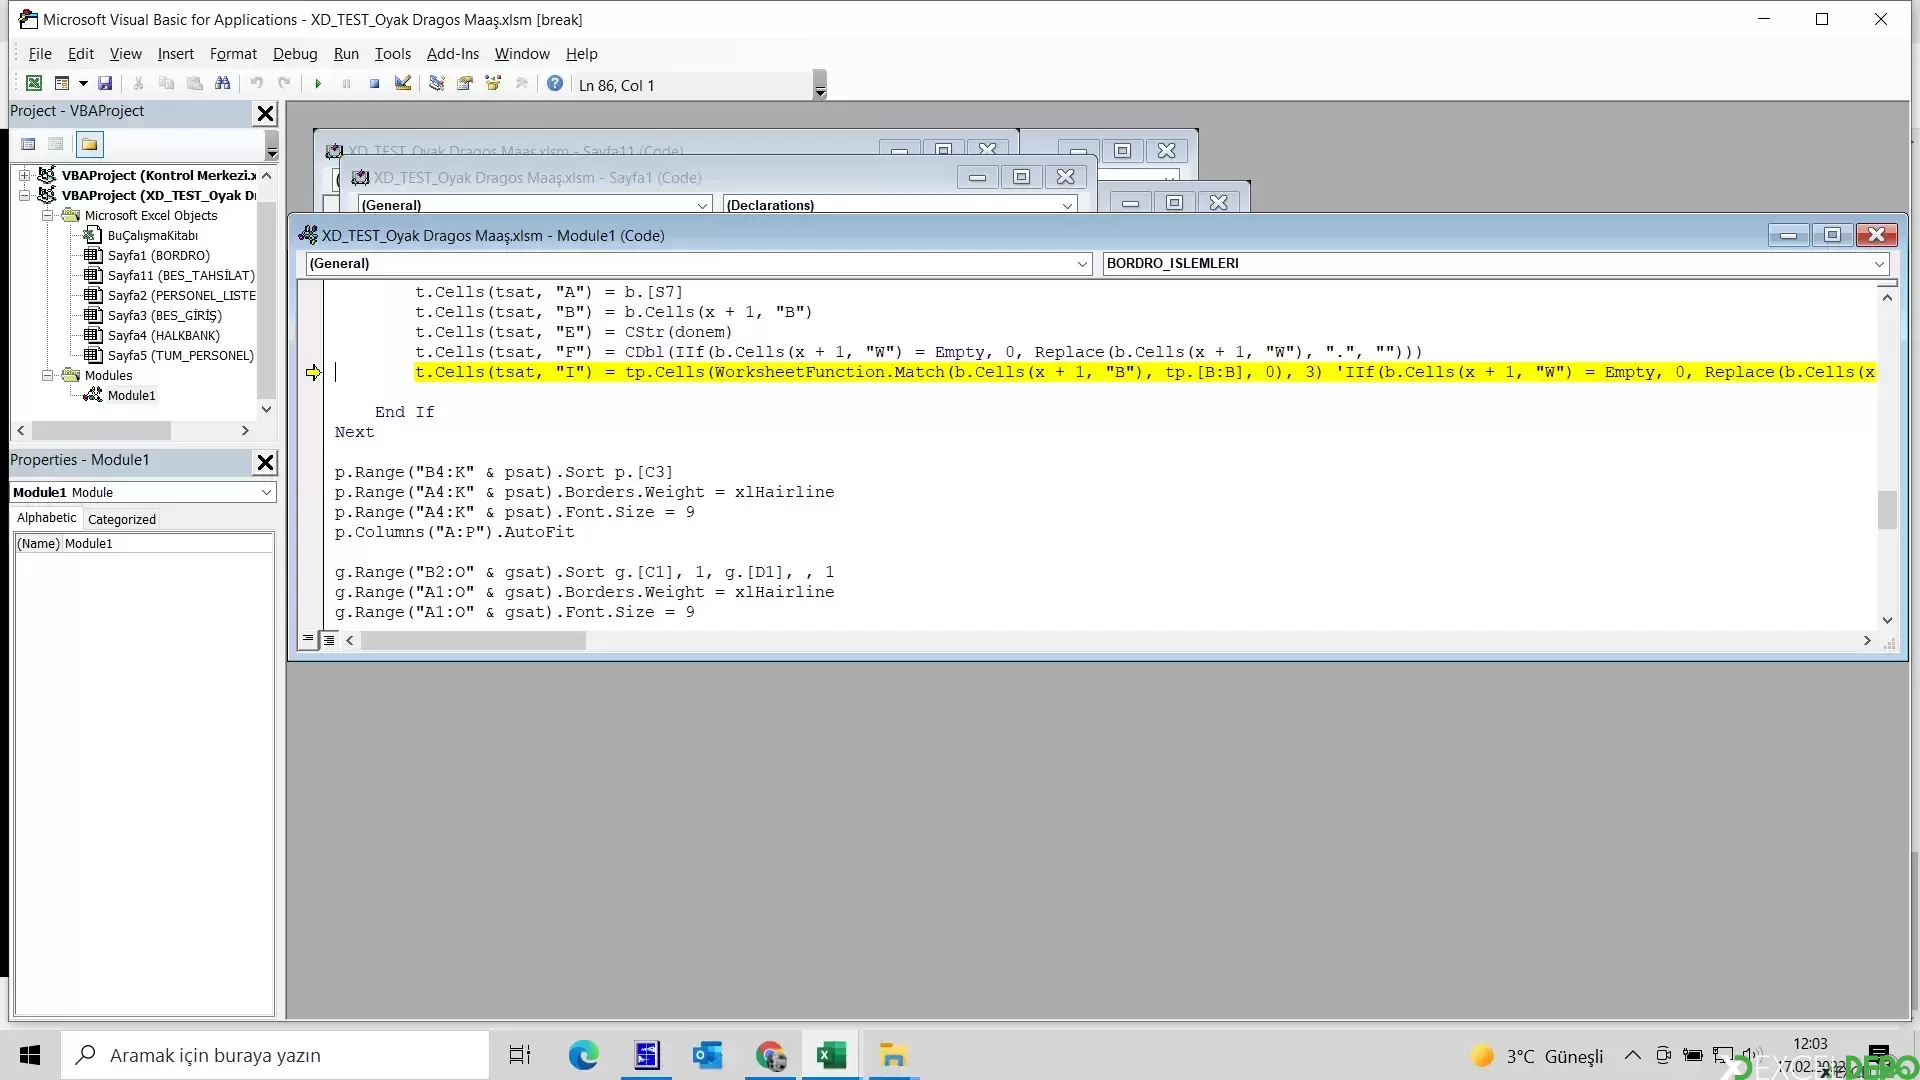Select Sayfa3 (BES_GİRİŞ) sheet object
Image resolution: width=1920 pixels, height=1080 pixels.
tap(165, 315)
